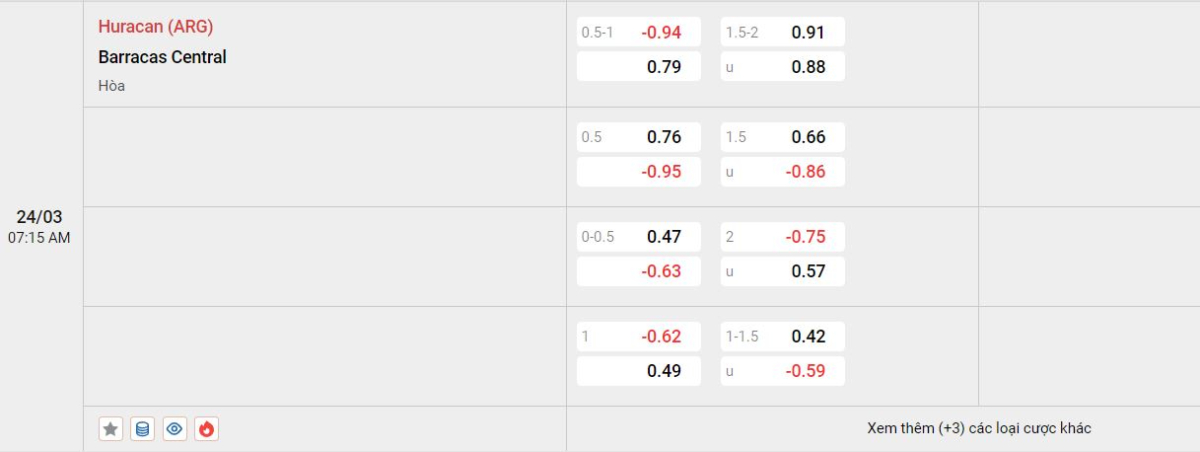Viewport: 1200px width, 452px height.
Task: Choose the -0.95 handicap odds
Action: coord(639,171)
